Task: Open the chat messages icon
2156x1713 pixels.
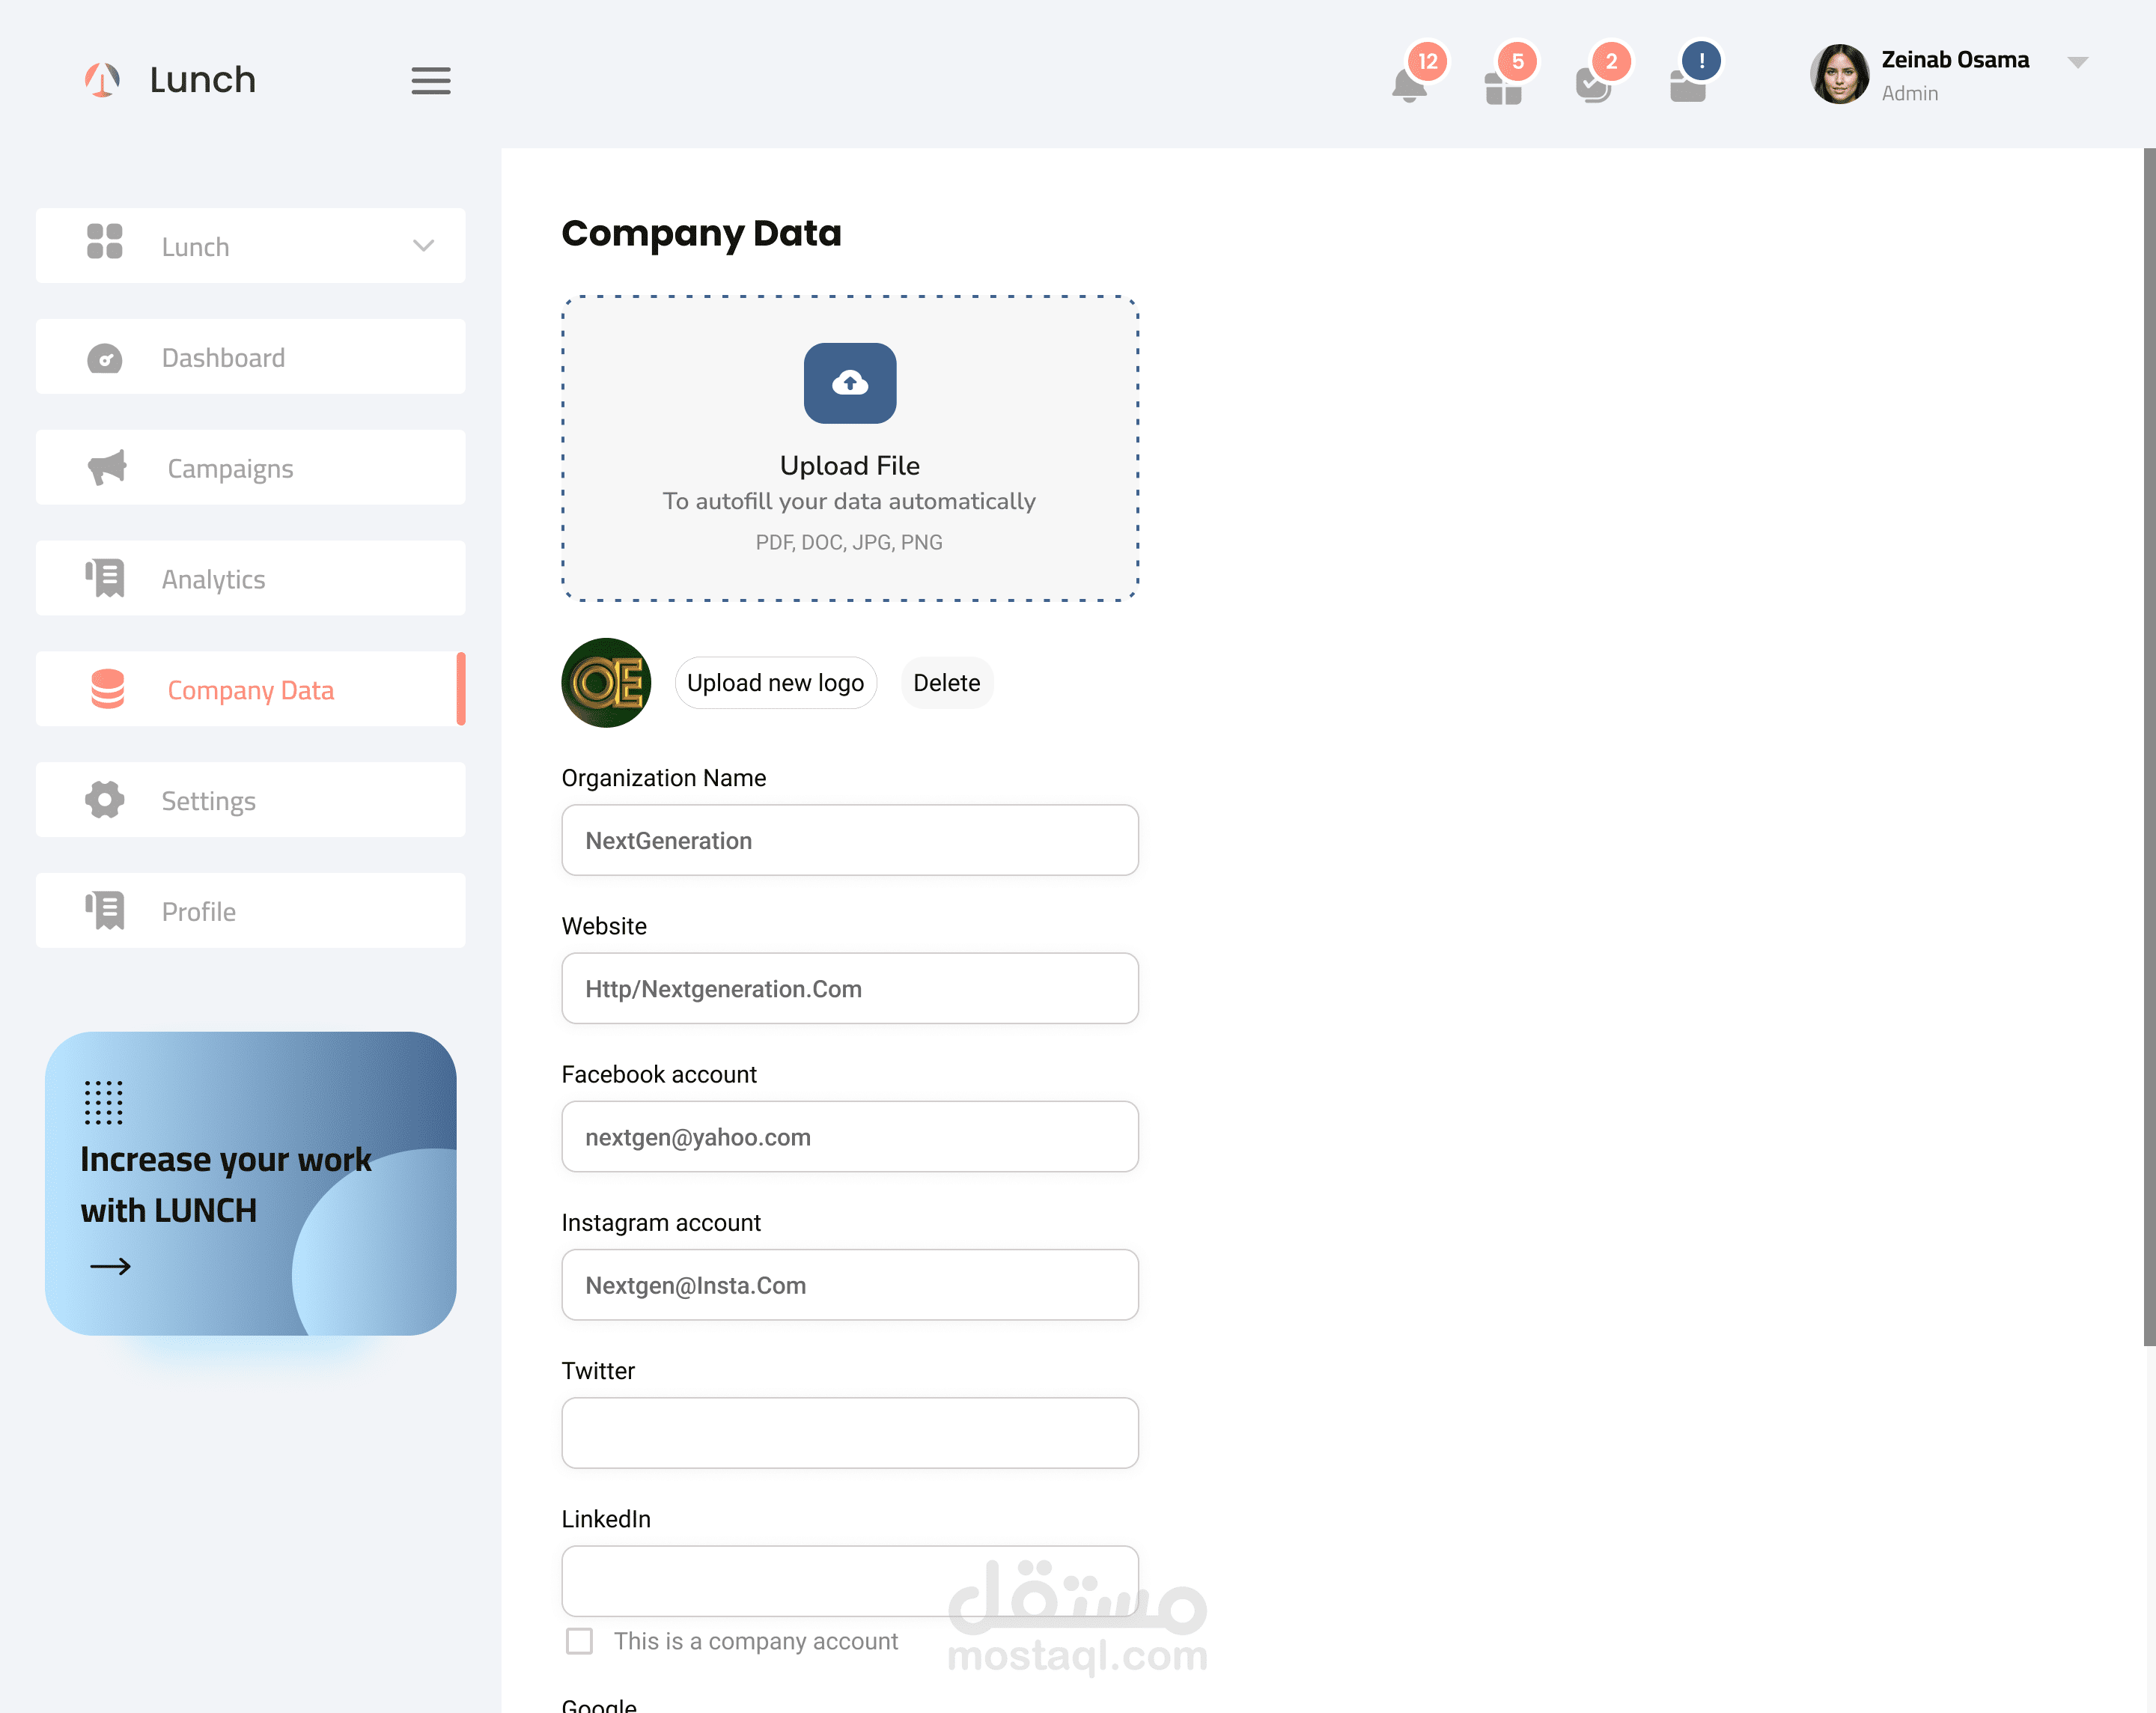Action: pos(1593,85)
